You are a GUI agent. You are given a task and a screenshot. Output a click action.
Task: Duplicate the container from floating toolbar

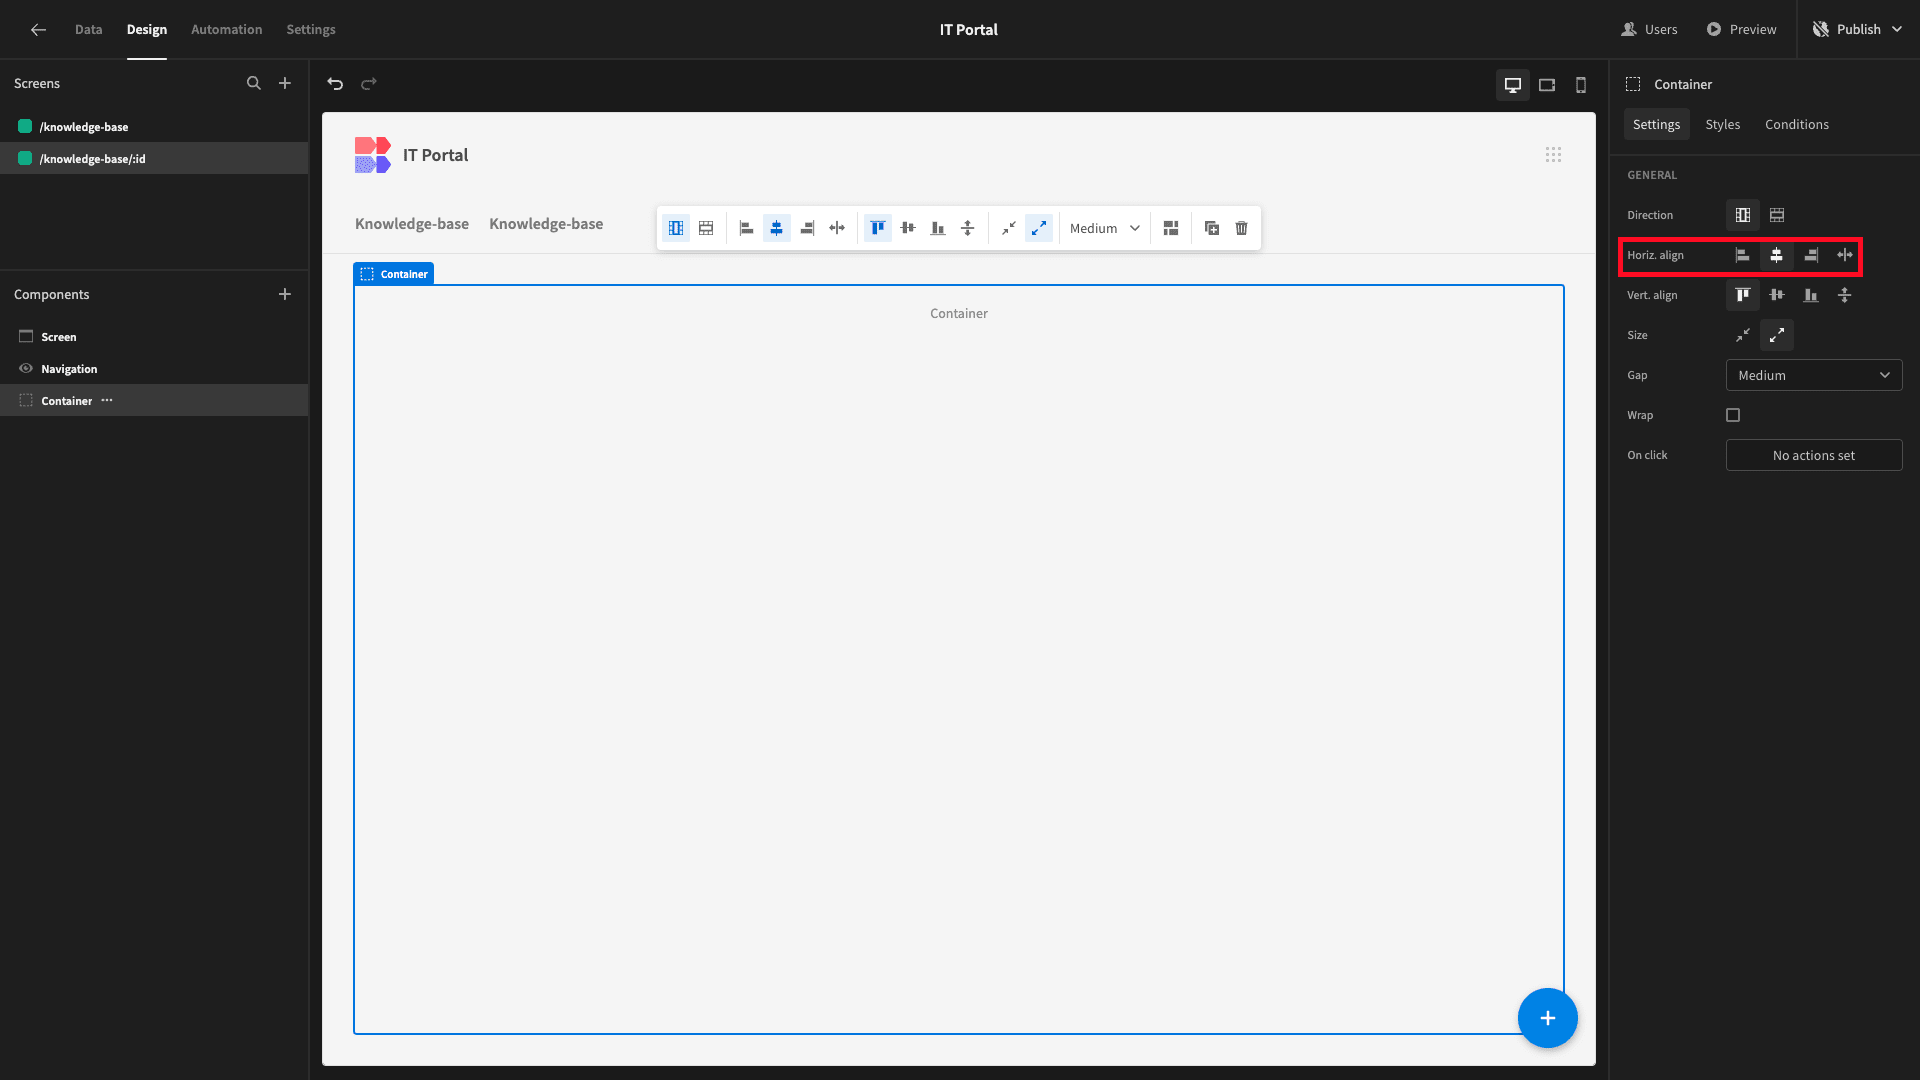coord(1212,228)
